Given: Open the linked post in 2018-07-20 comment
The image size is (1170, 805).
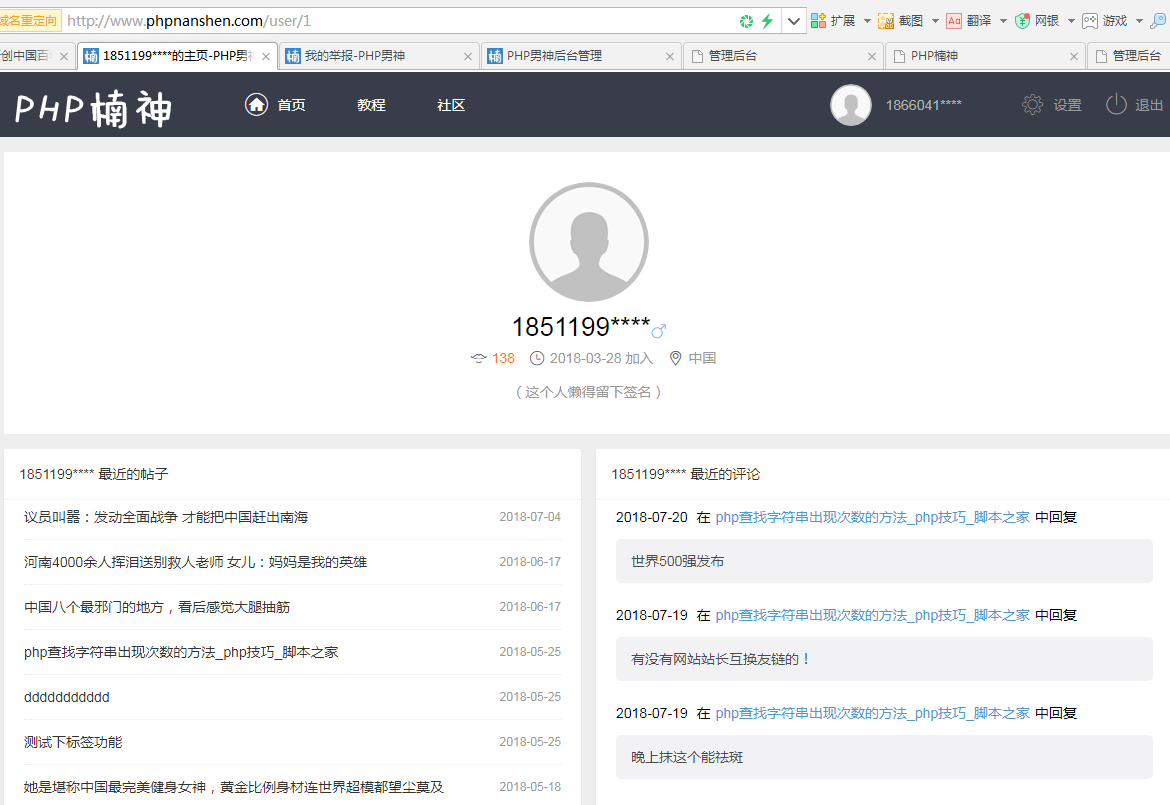Looking at the screenshot, I should pos(872,517).
